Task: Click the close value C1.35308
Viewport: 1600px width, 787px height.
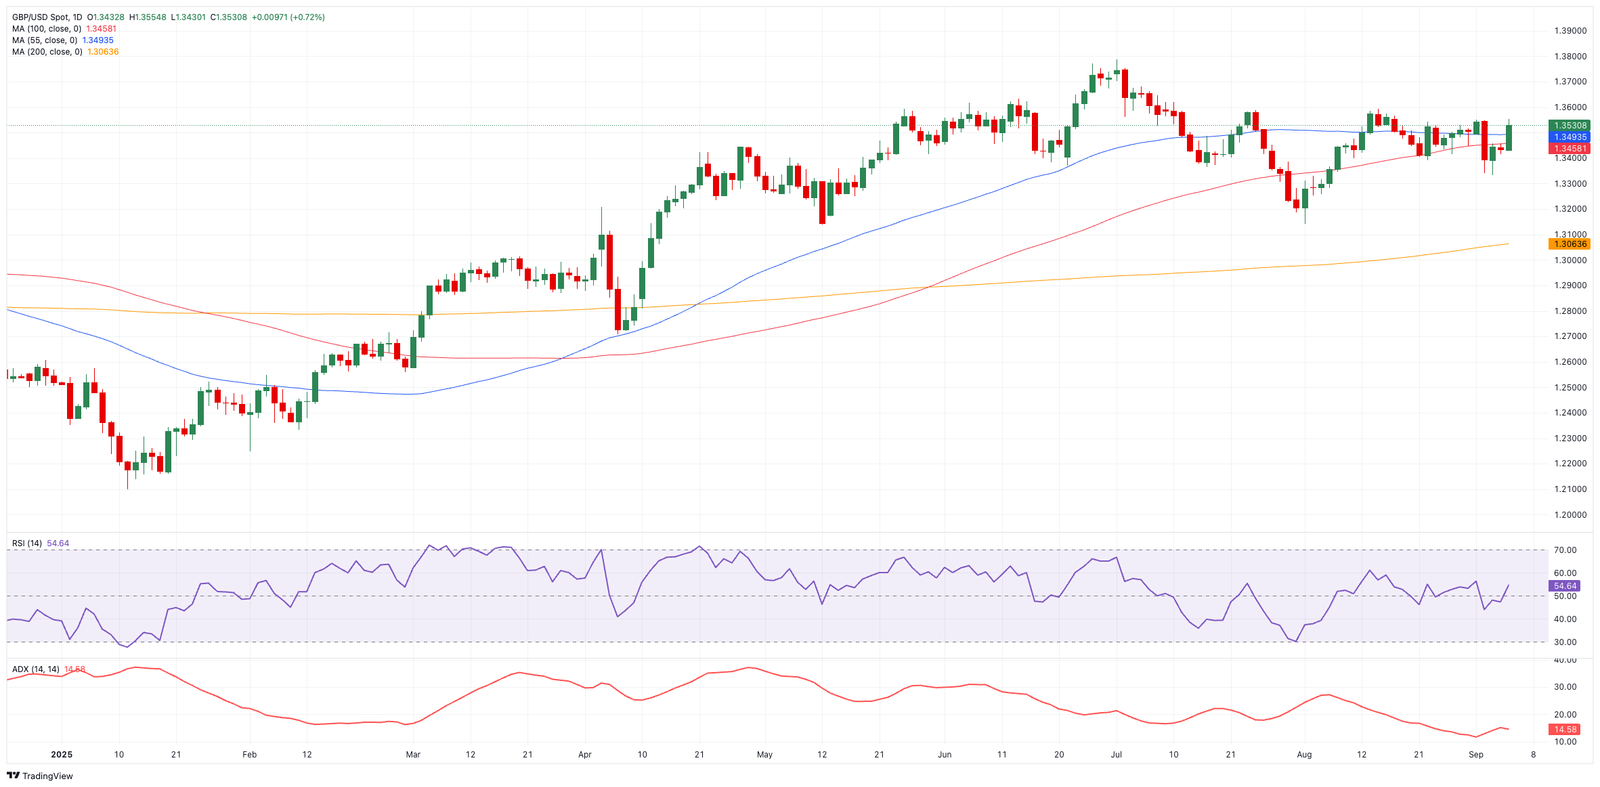Action: tap(228, 17)
